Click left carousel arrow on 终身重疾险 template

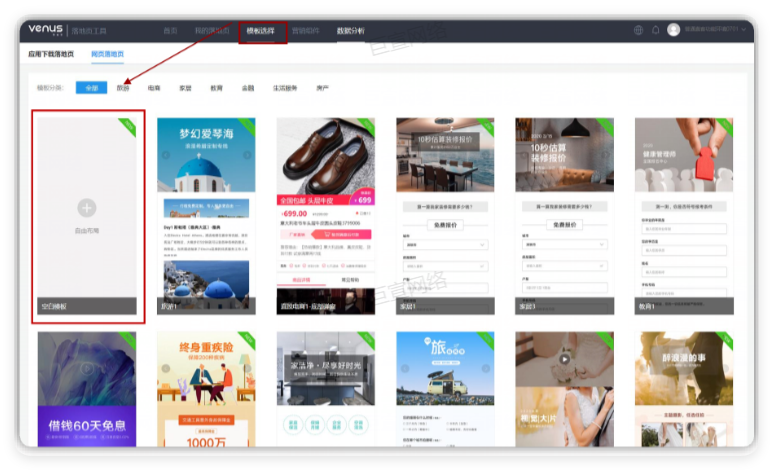[x=166, y=368]
